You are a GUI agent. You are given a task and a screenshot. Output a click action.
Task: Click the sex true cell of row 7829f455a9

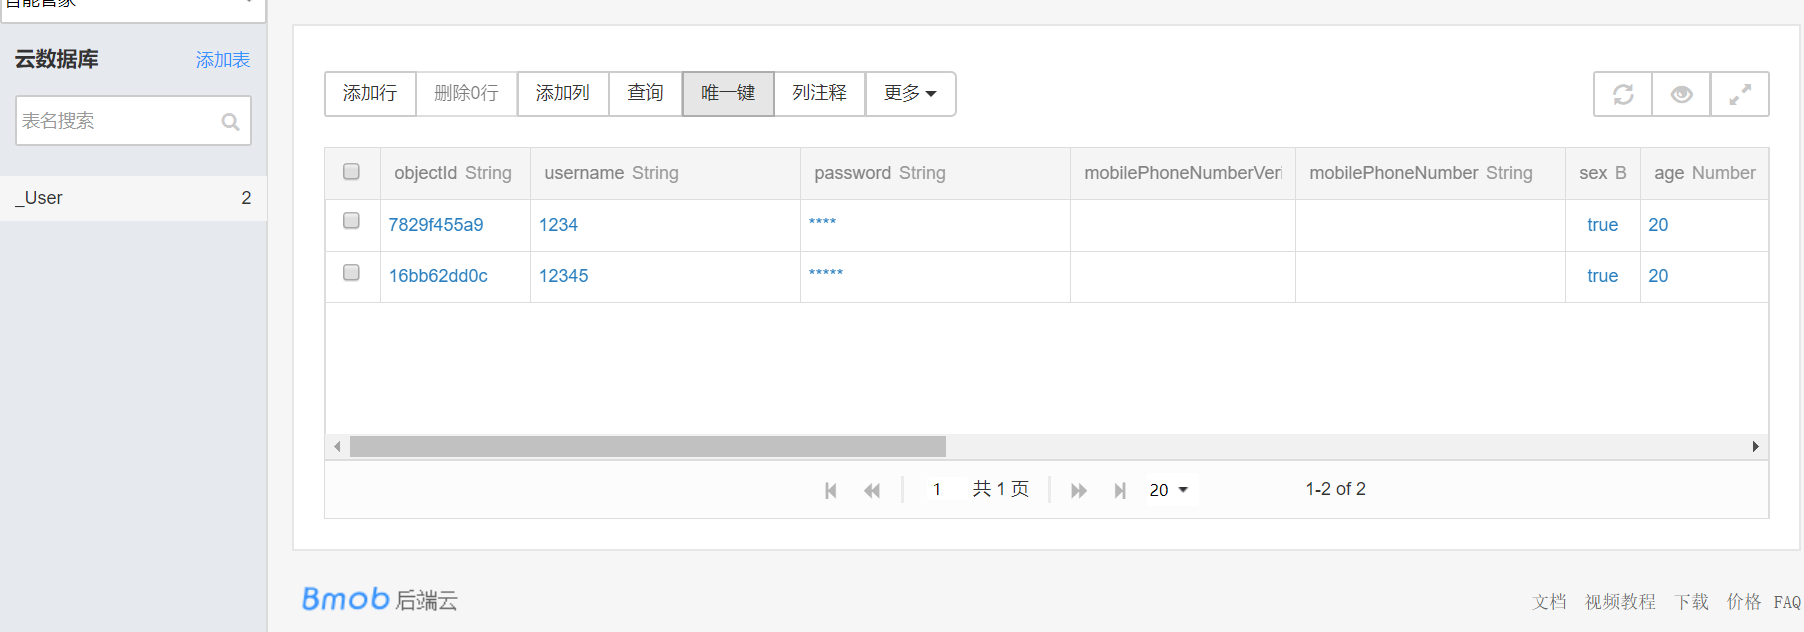pyautogui.click(x=1602, y=225)
